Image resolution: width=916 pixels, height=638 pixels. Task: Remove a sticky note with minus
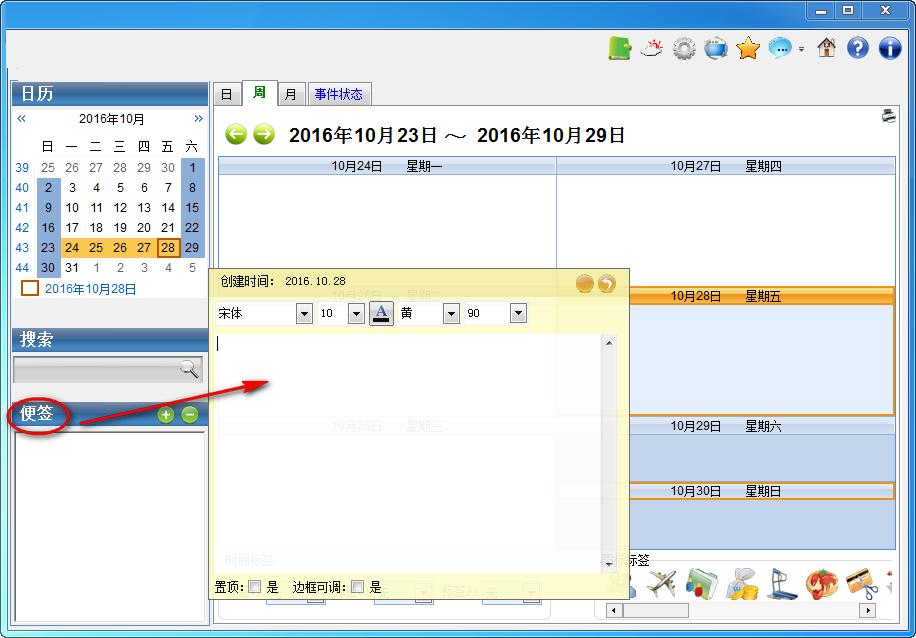click(189, 415)
